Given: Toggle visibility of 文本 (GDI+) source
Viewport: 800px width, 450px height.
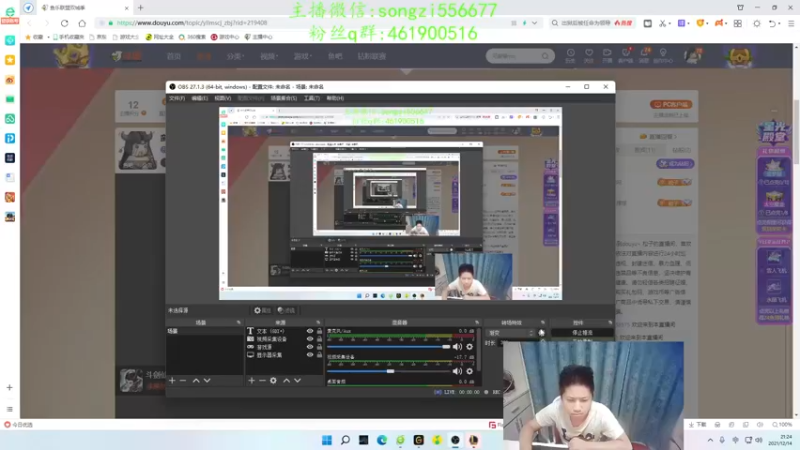Looking at the screenshot, I should [310, 331].
